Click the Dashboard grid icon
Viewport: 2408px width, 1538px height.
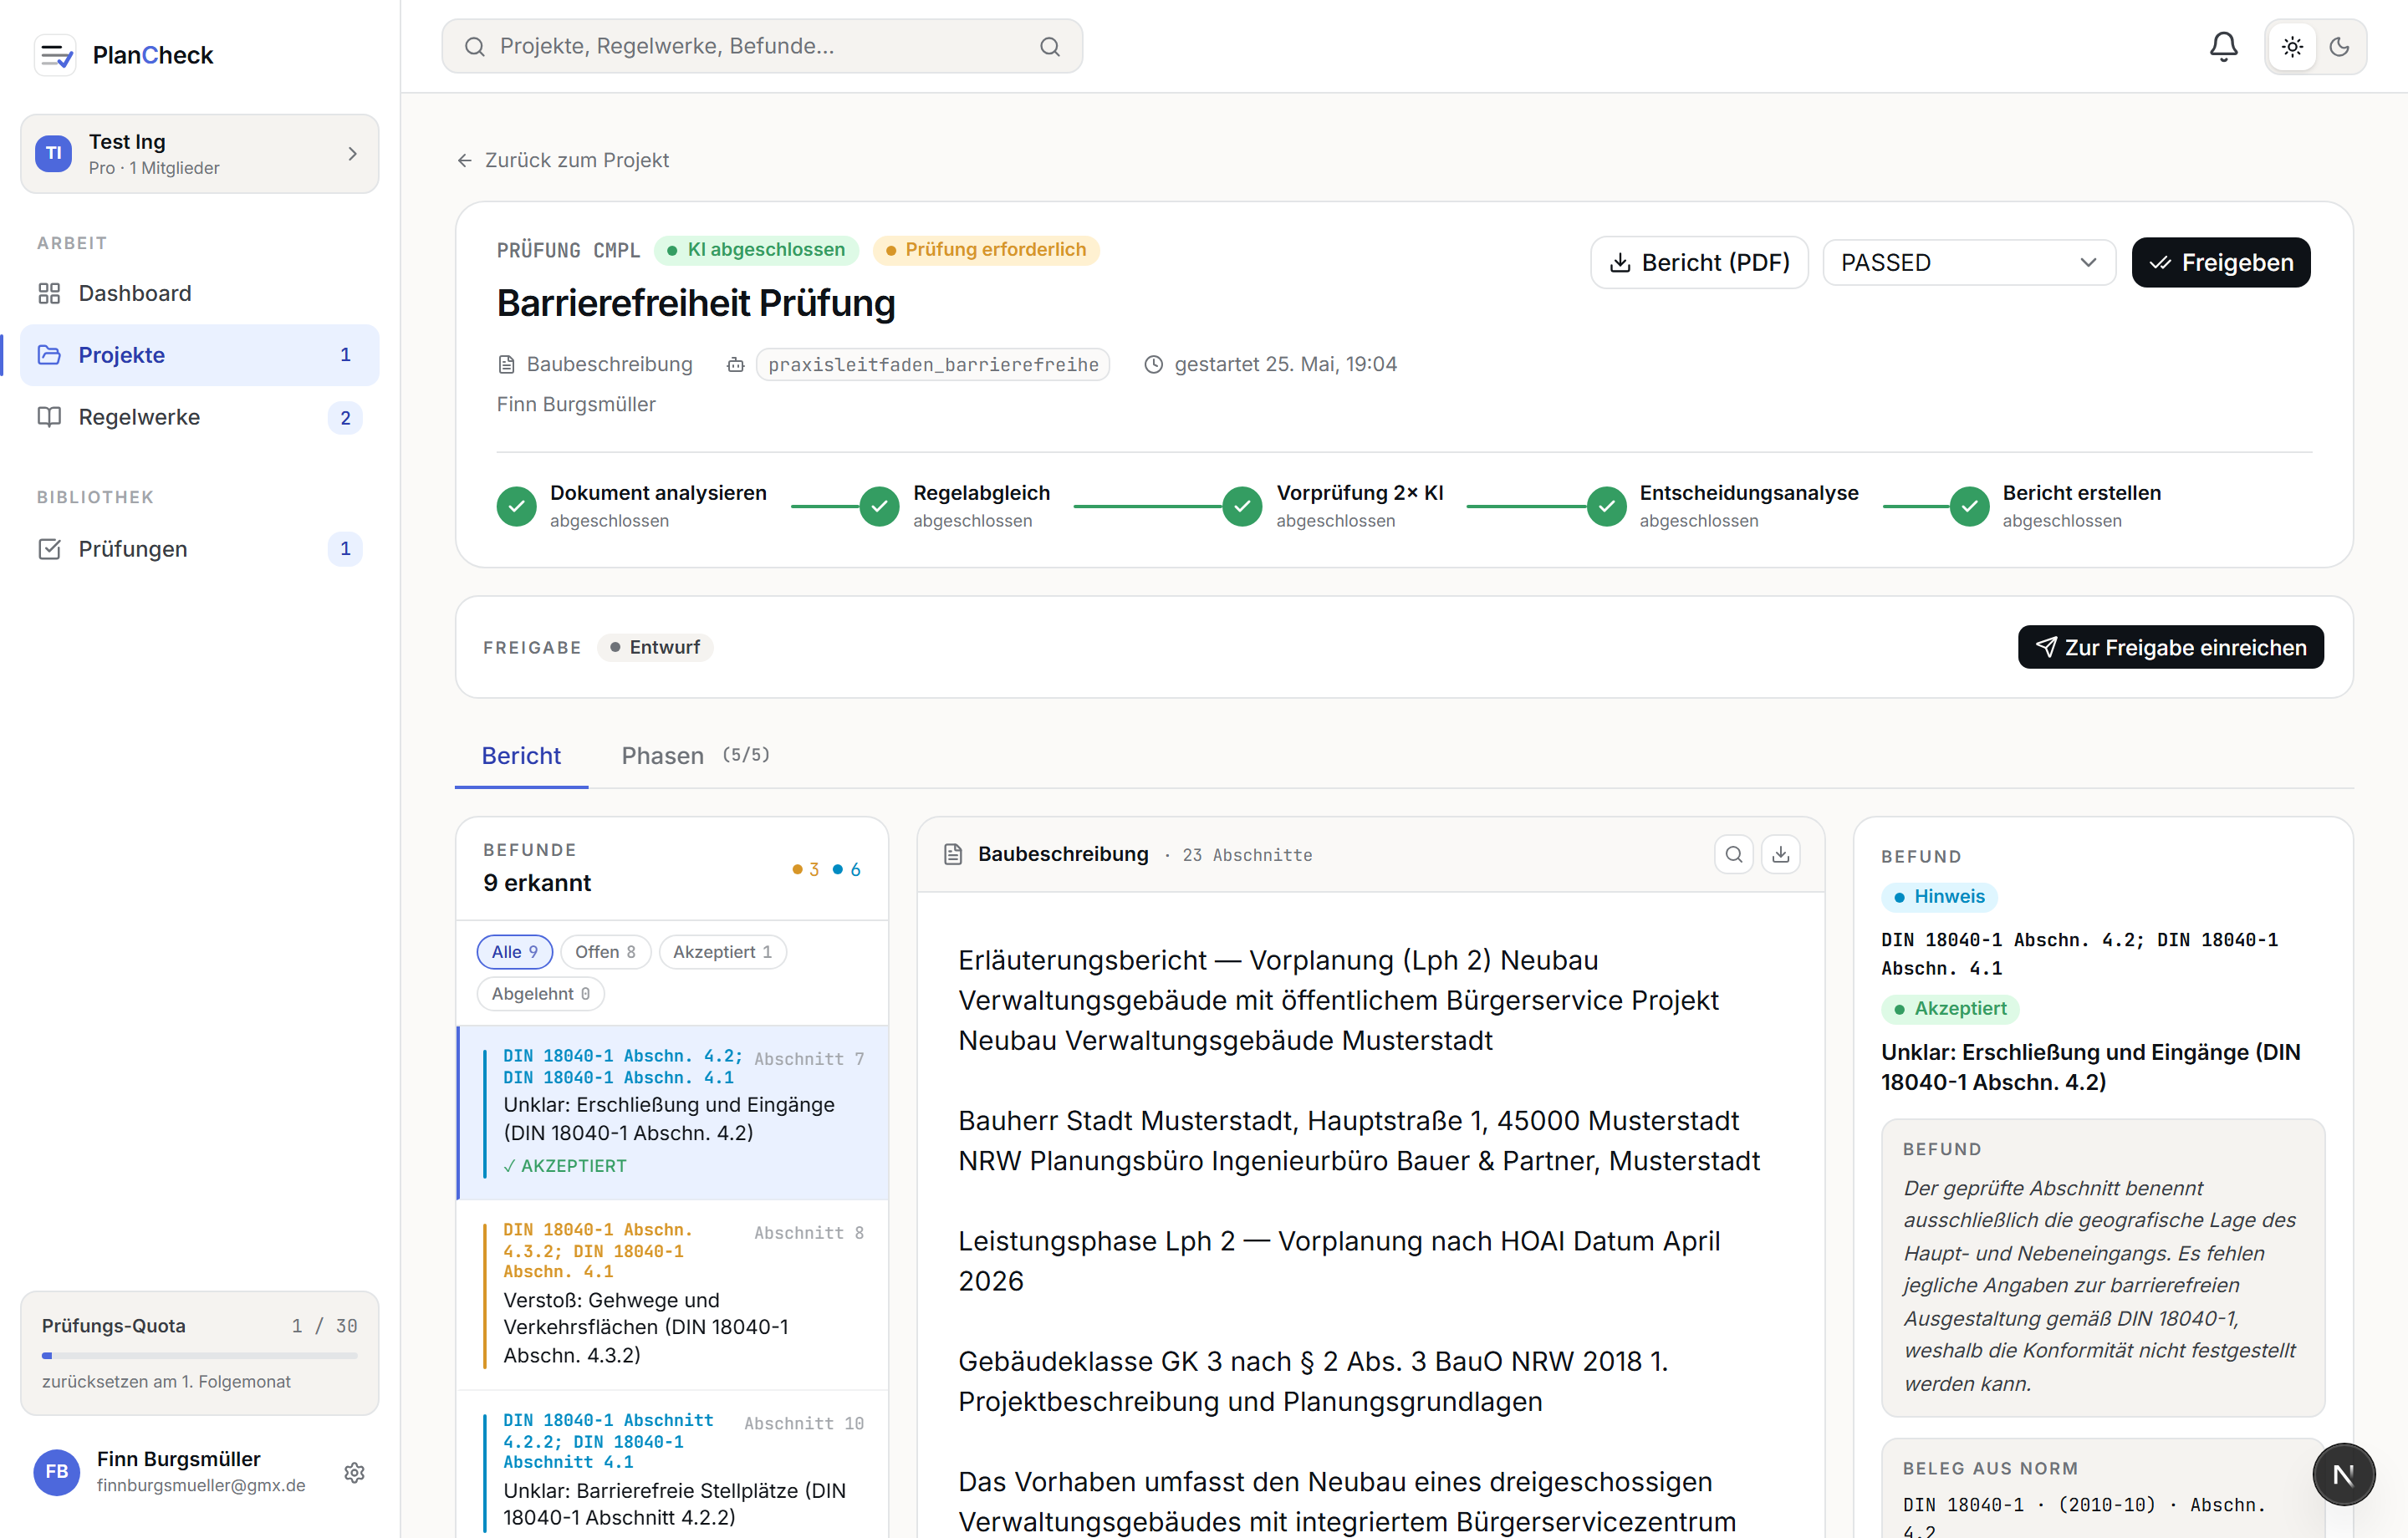[x=49, y=293]
